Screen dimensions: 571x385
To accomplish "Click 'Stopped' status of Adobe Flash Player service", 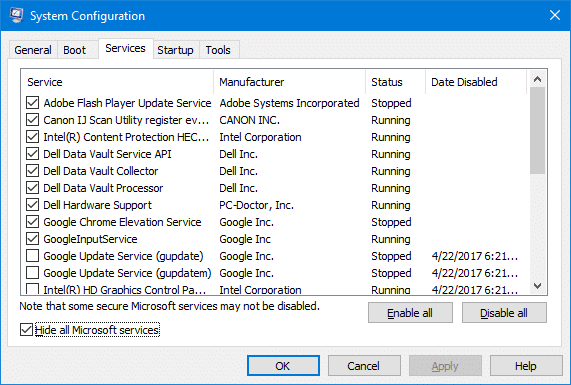I will [x=391, y=103].
